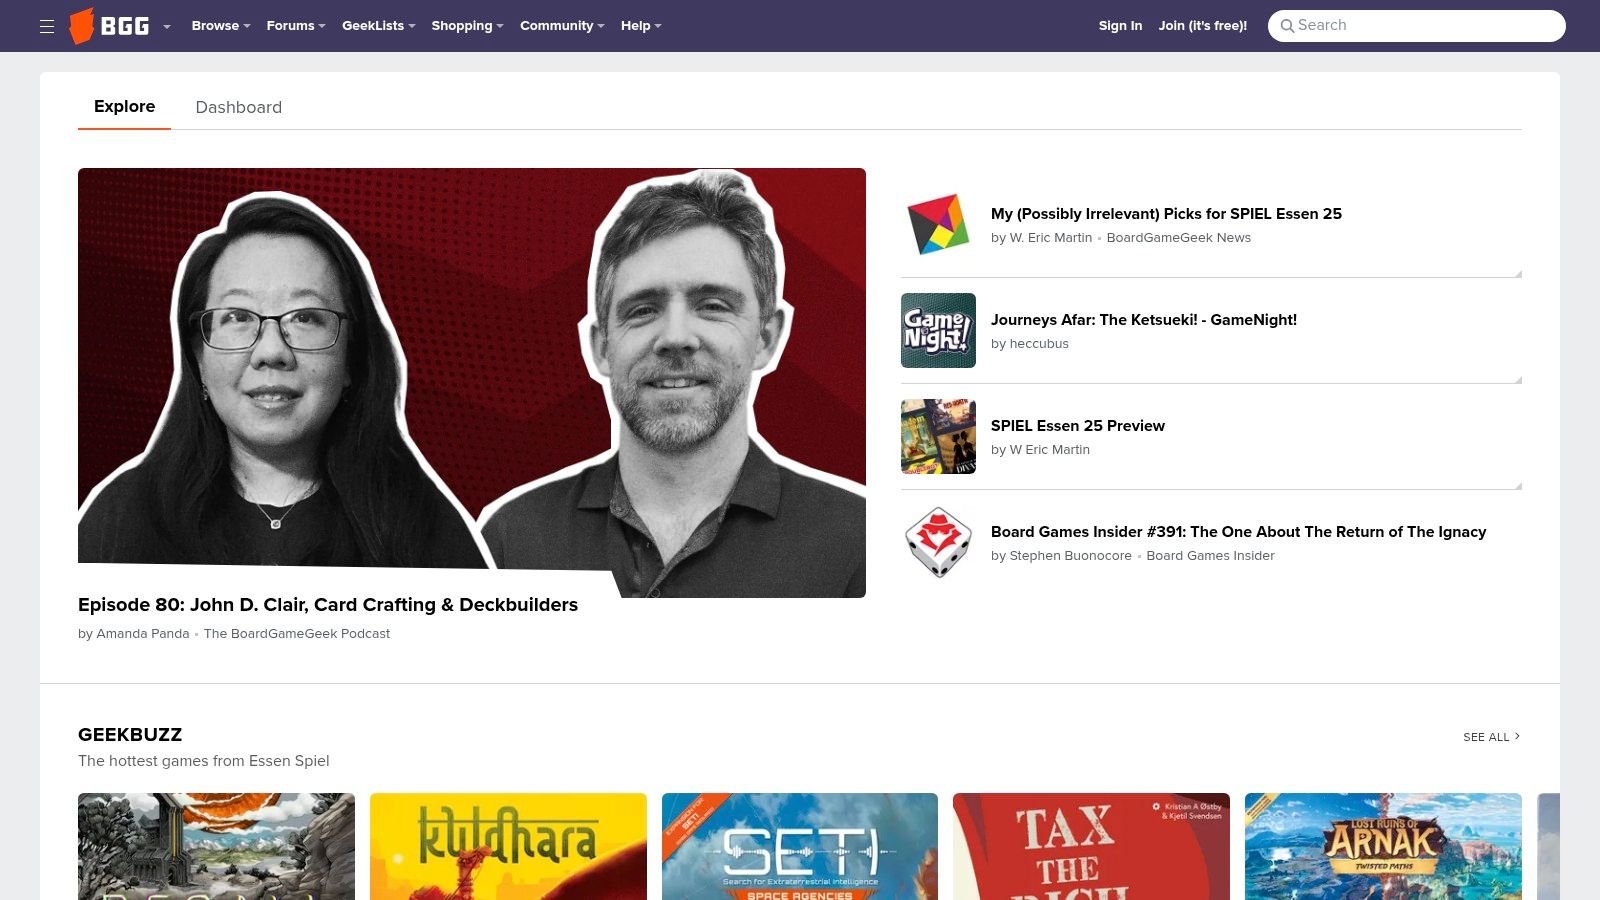Click the BGG logo
Screen dimensions: 1600x900
pyautogui.click(x=109, y=26)
